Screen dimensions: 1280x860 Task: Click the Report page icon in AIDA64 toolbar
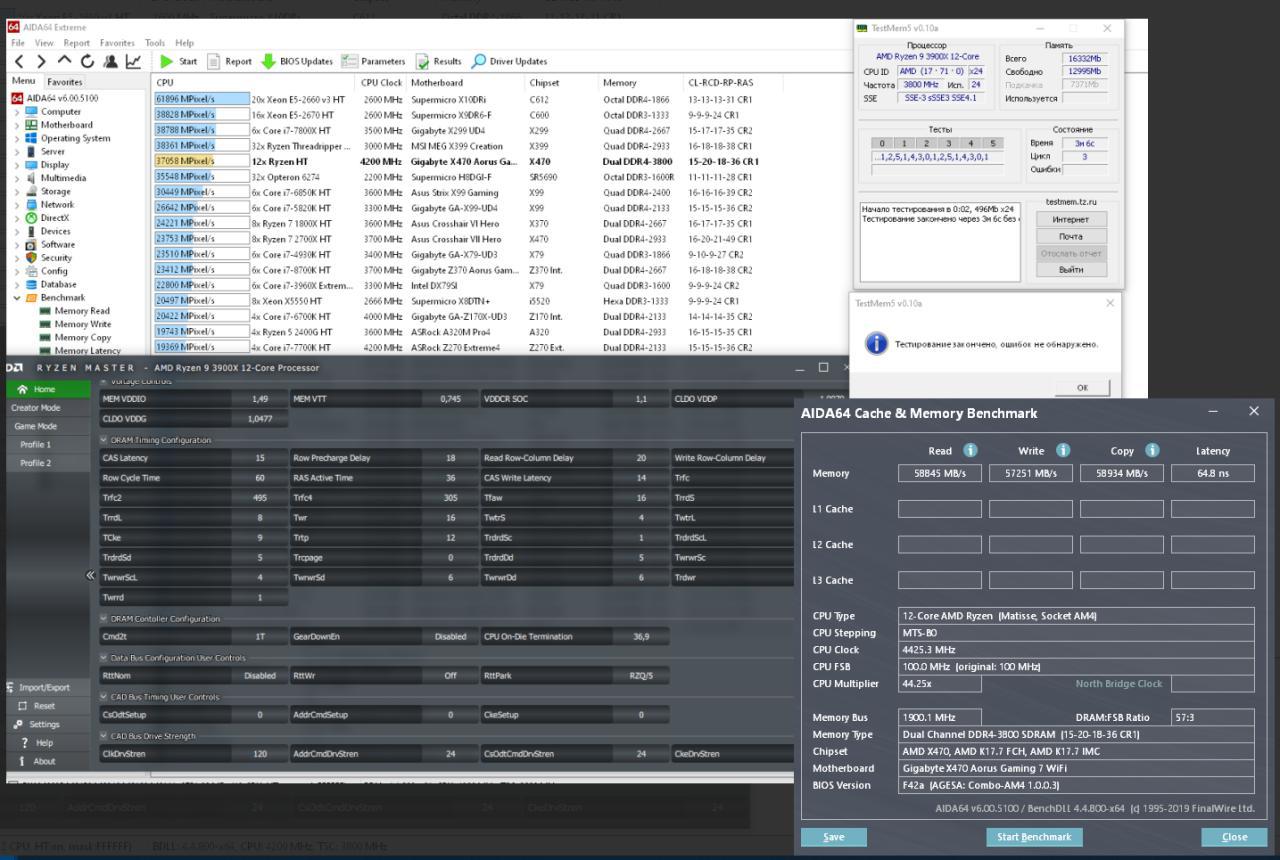click(x=213, y=61)
